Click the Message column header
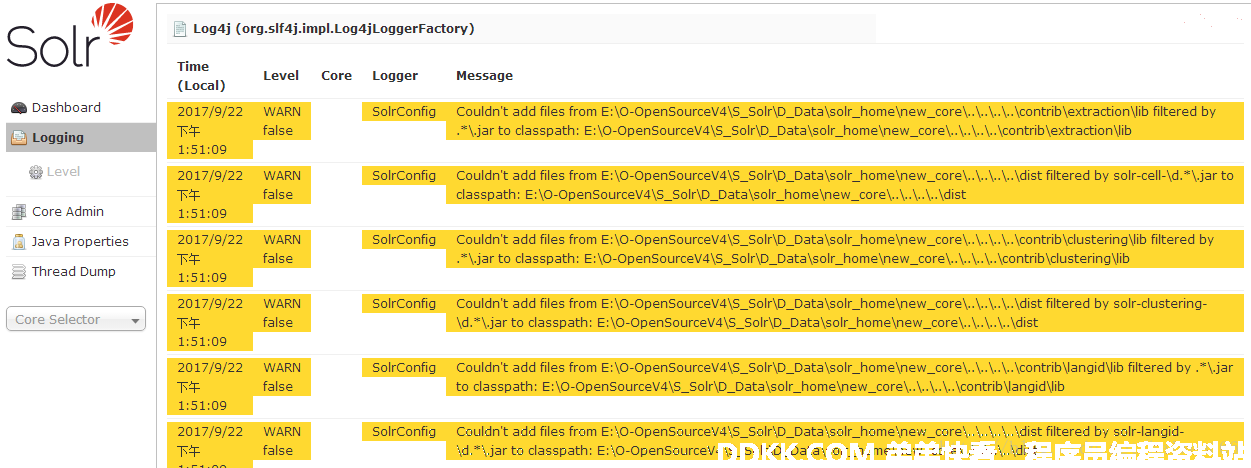 (484, 76)
